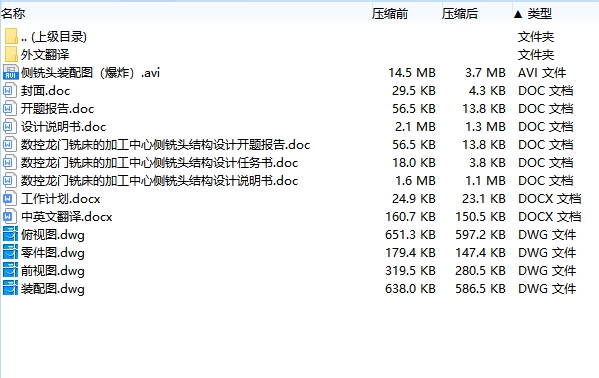Click the AVI 文件 type cell
Viewport: 599px width, 378px height.
(542, 73)
